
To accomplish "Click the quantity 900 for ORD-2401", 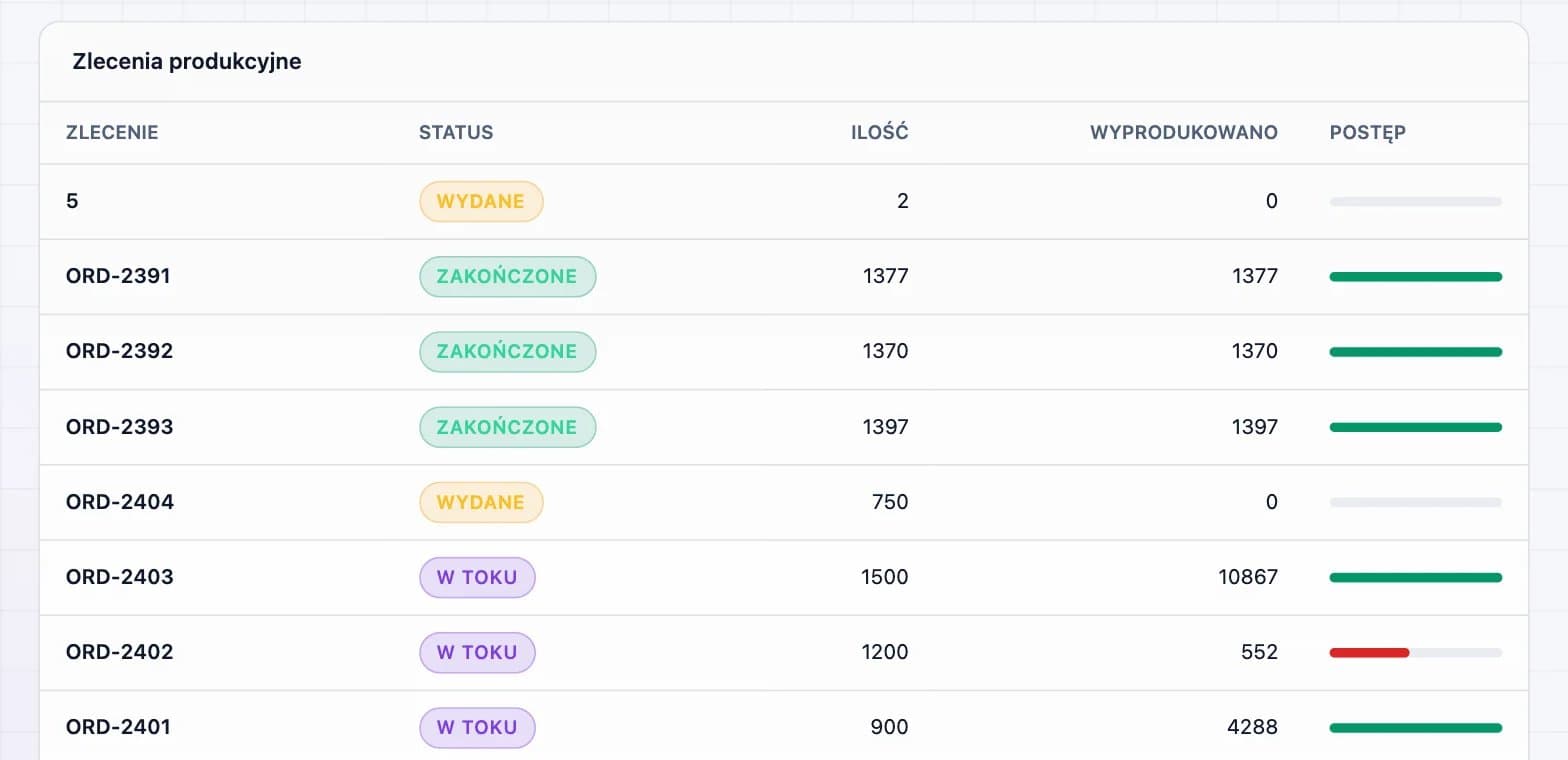I will pos(890,727).
